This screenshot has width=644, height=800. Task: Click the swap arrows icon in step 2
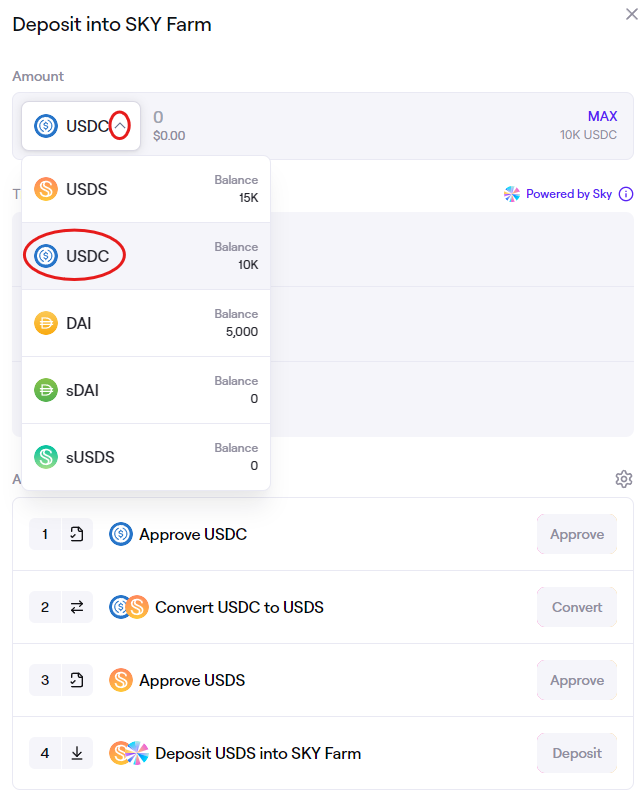[77, 607]
